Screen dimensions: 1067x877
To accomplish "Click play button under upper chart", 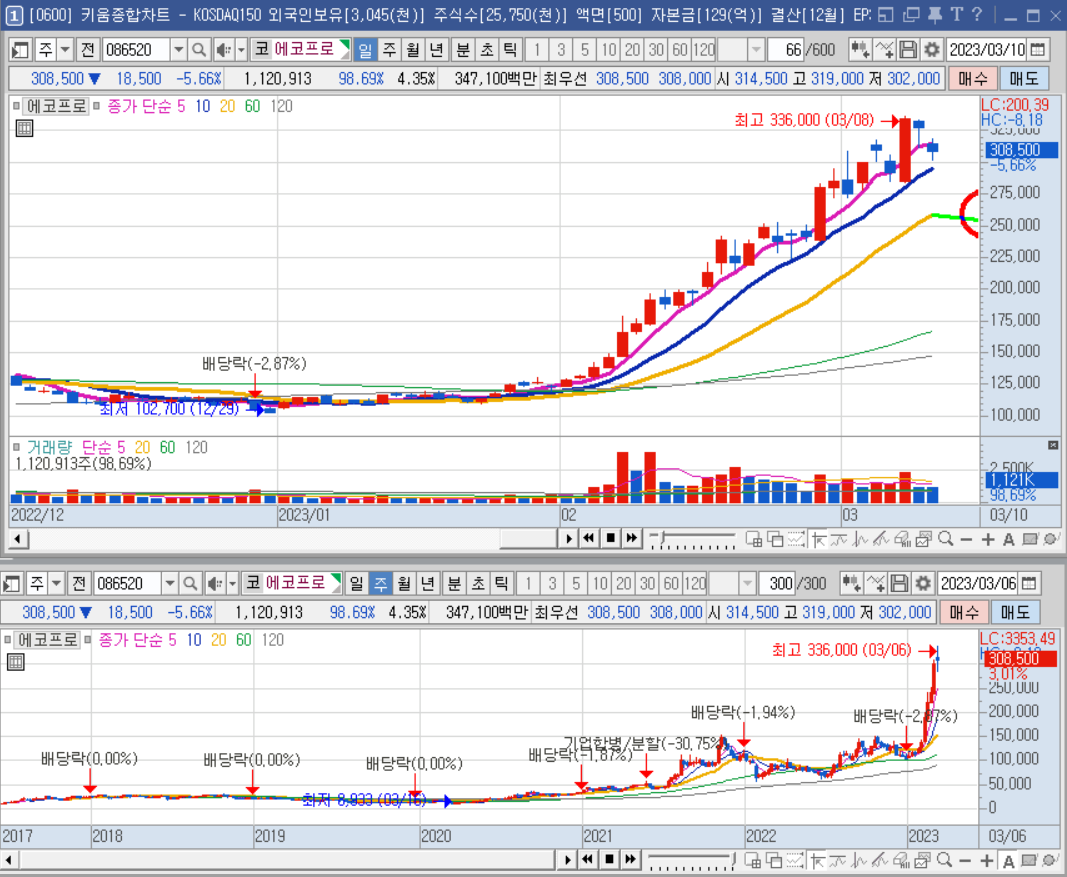I will (569, 539).
